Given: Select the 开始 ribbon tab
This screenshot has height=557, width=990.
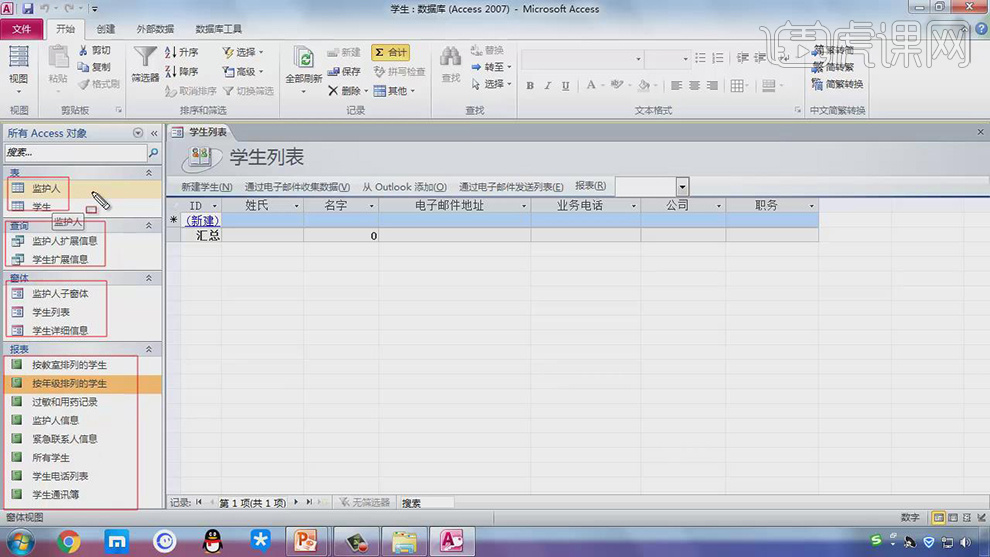Looking at the screenshot, I should coord(65,29).
